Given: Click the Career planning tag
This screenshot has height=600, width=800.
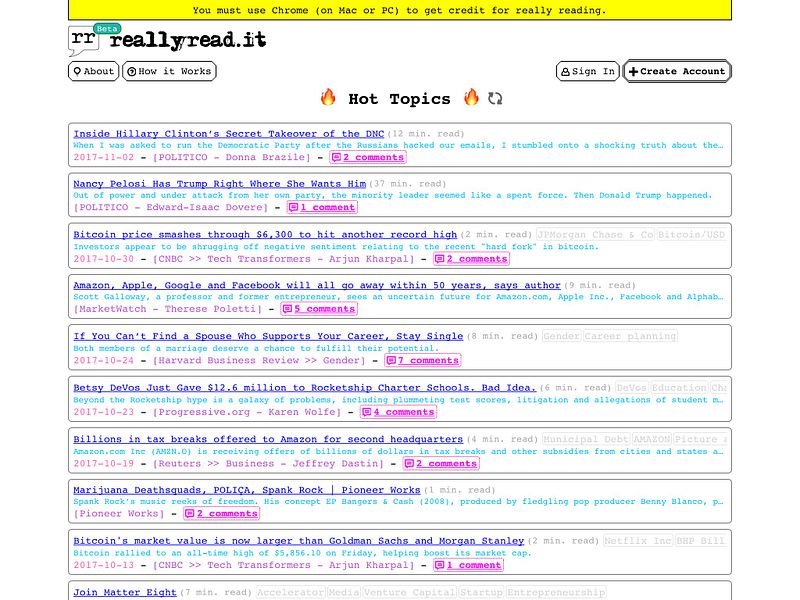Looking at the screenshot, I should coord(630,336).
